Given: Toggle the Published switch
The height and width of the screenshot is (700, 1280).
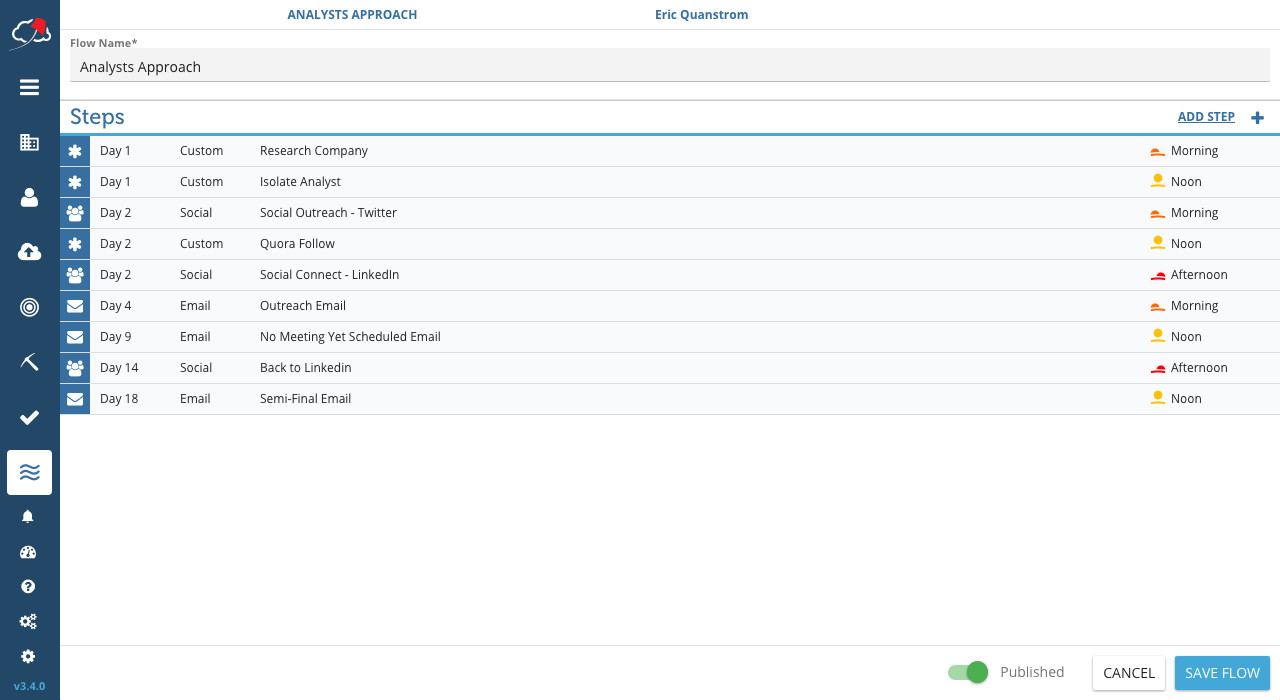Looking at the screenshot, I should (968, 672).
